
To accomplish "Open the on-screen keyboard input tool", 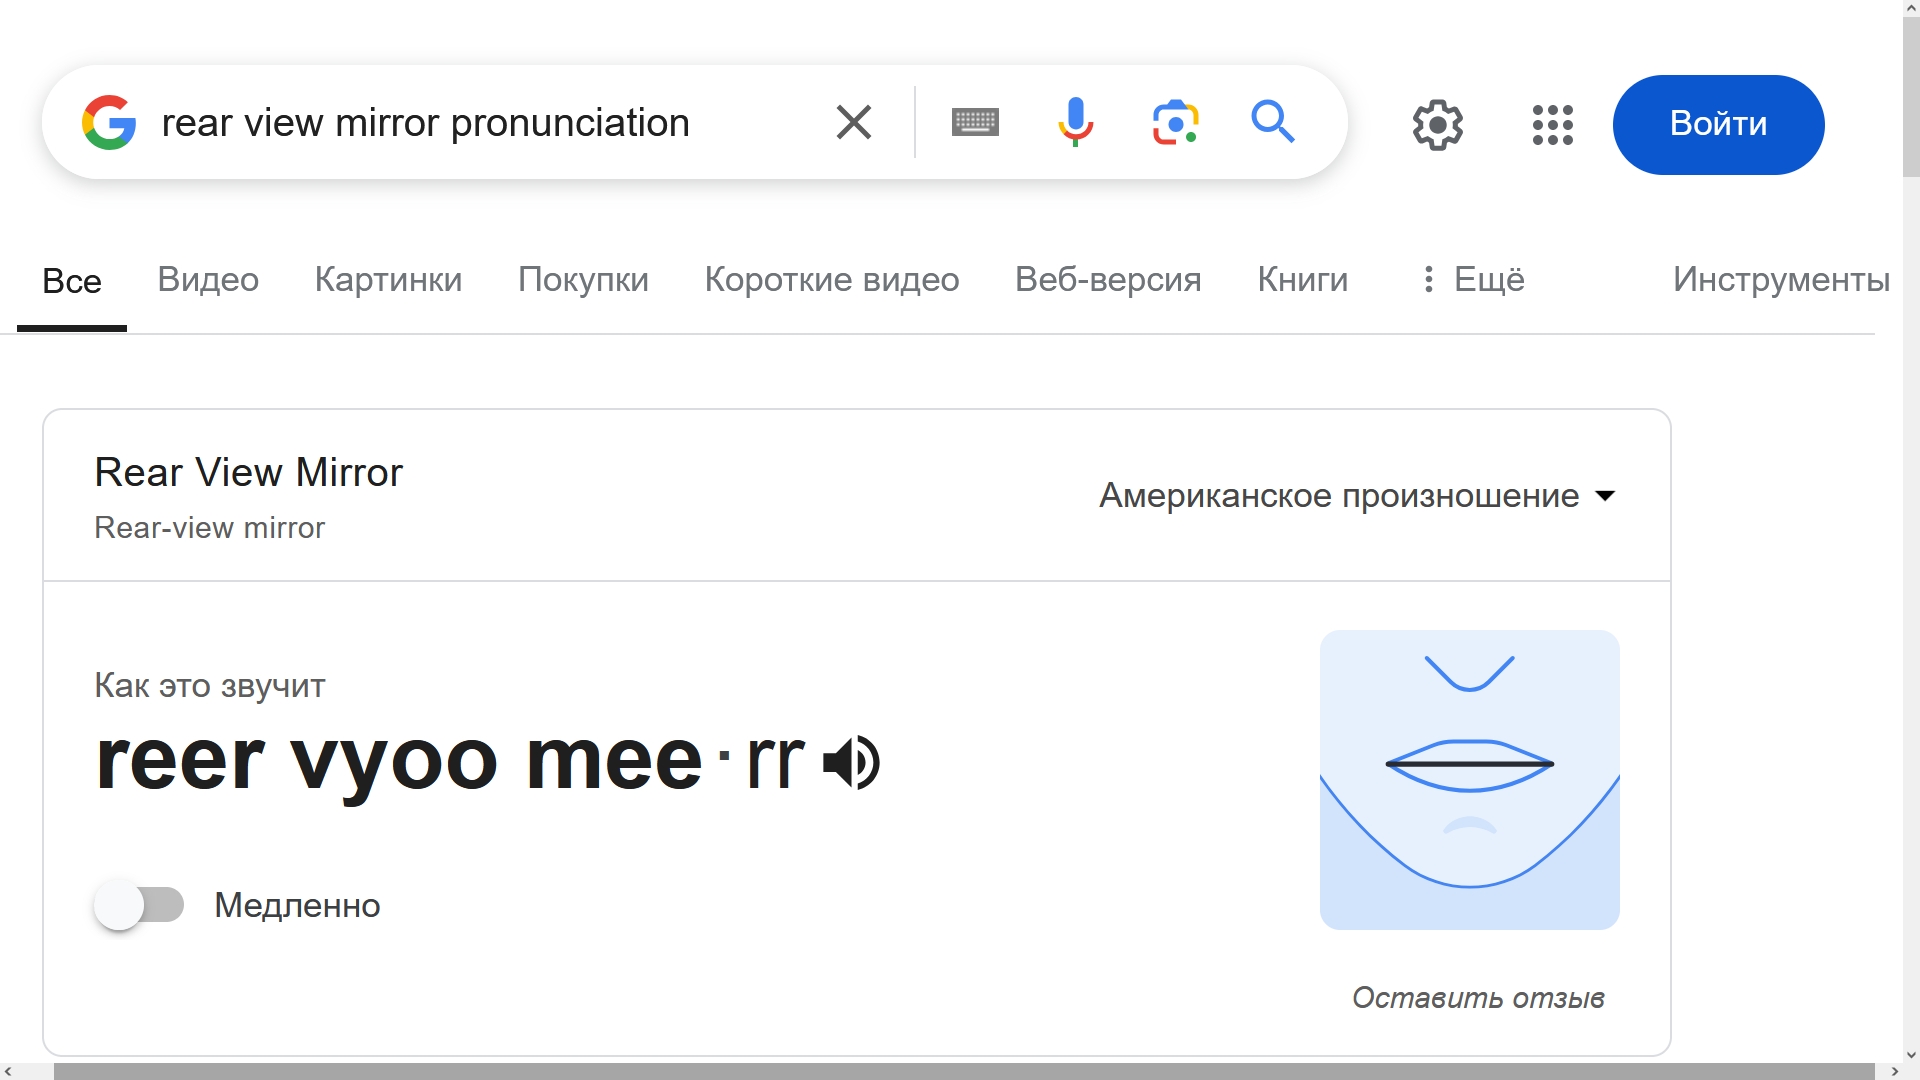I will (975, 123).
